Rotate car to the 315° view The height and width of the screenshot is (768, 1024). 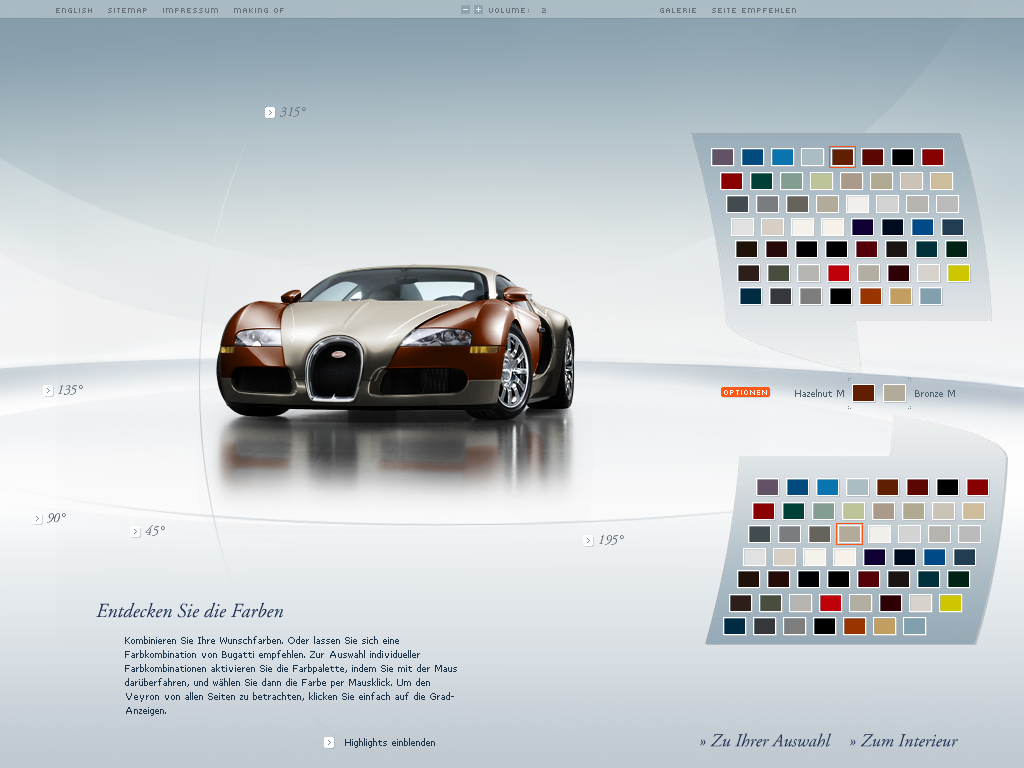click(270, 112)
